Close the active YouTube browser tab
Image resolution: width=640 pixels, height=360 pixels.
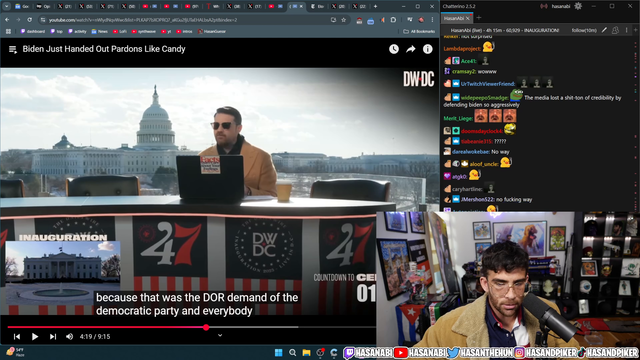pos(302,6)
